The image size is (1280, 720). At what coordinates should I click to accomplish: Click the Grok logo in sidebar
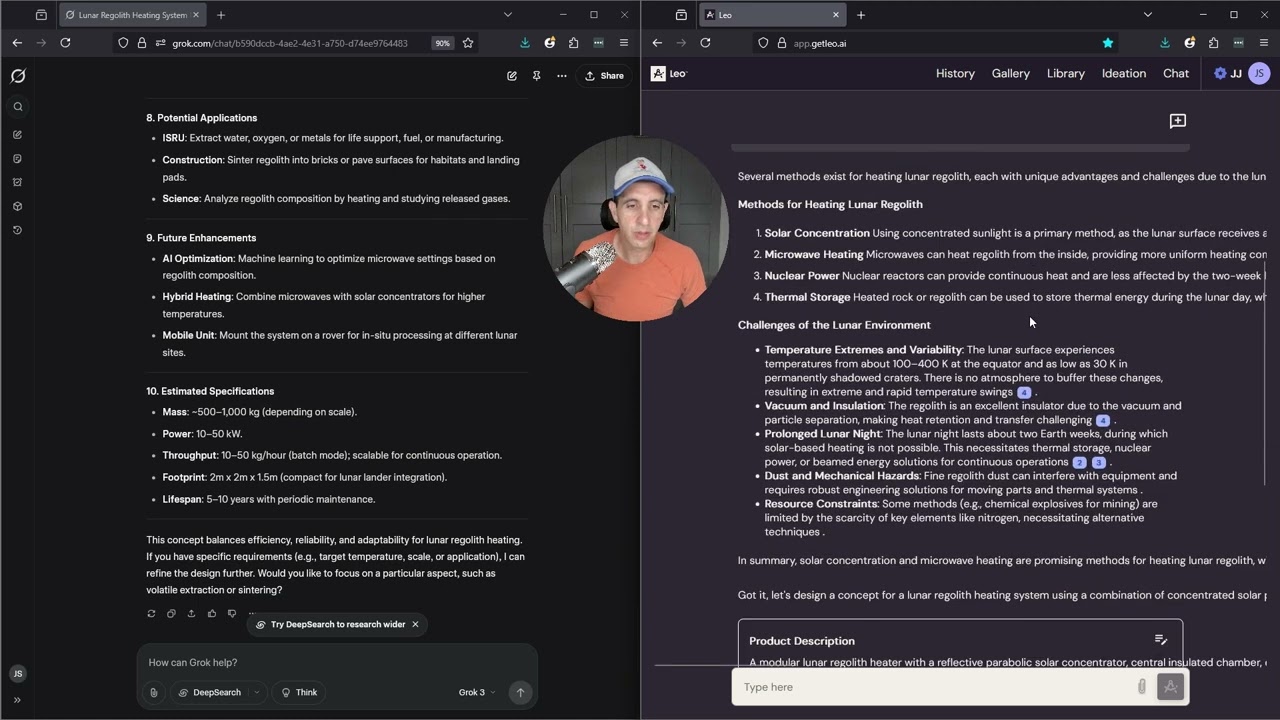17,76
